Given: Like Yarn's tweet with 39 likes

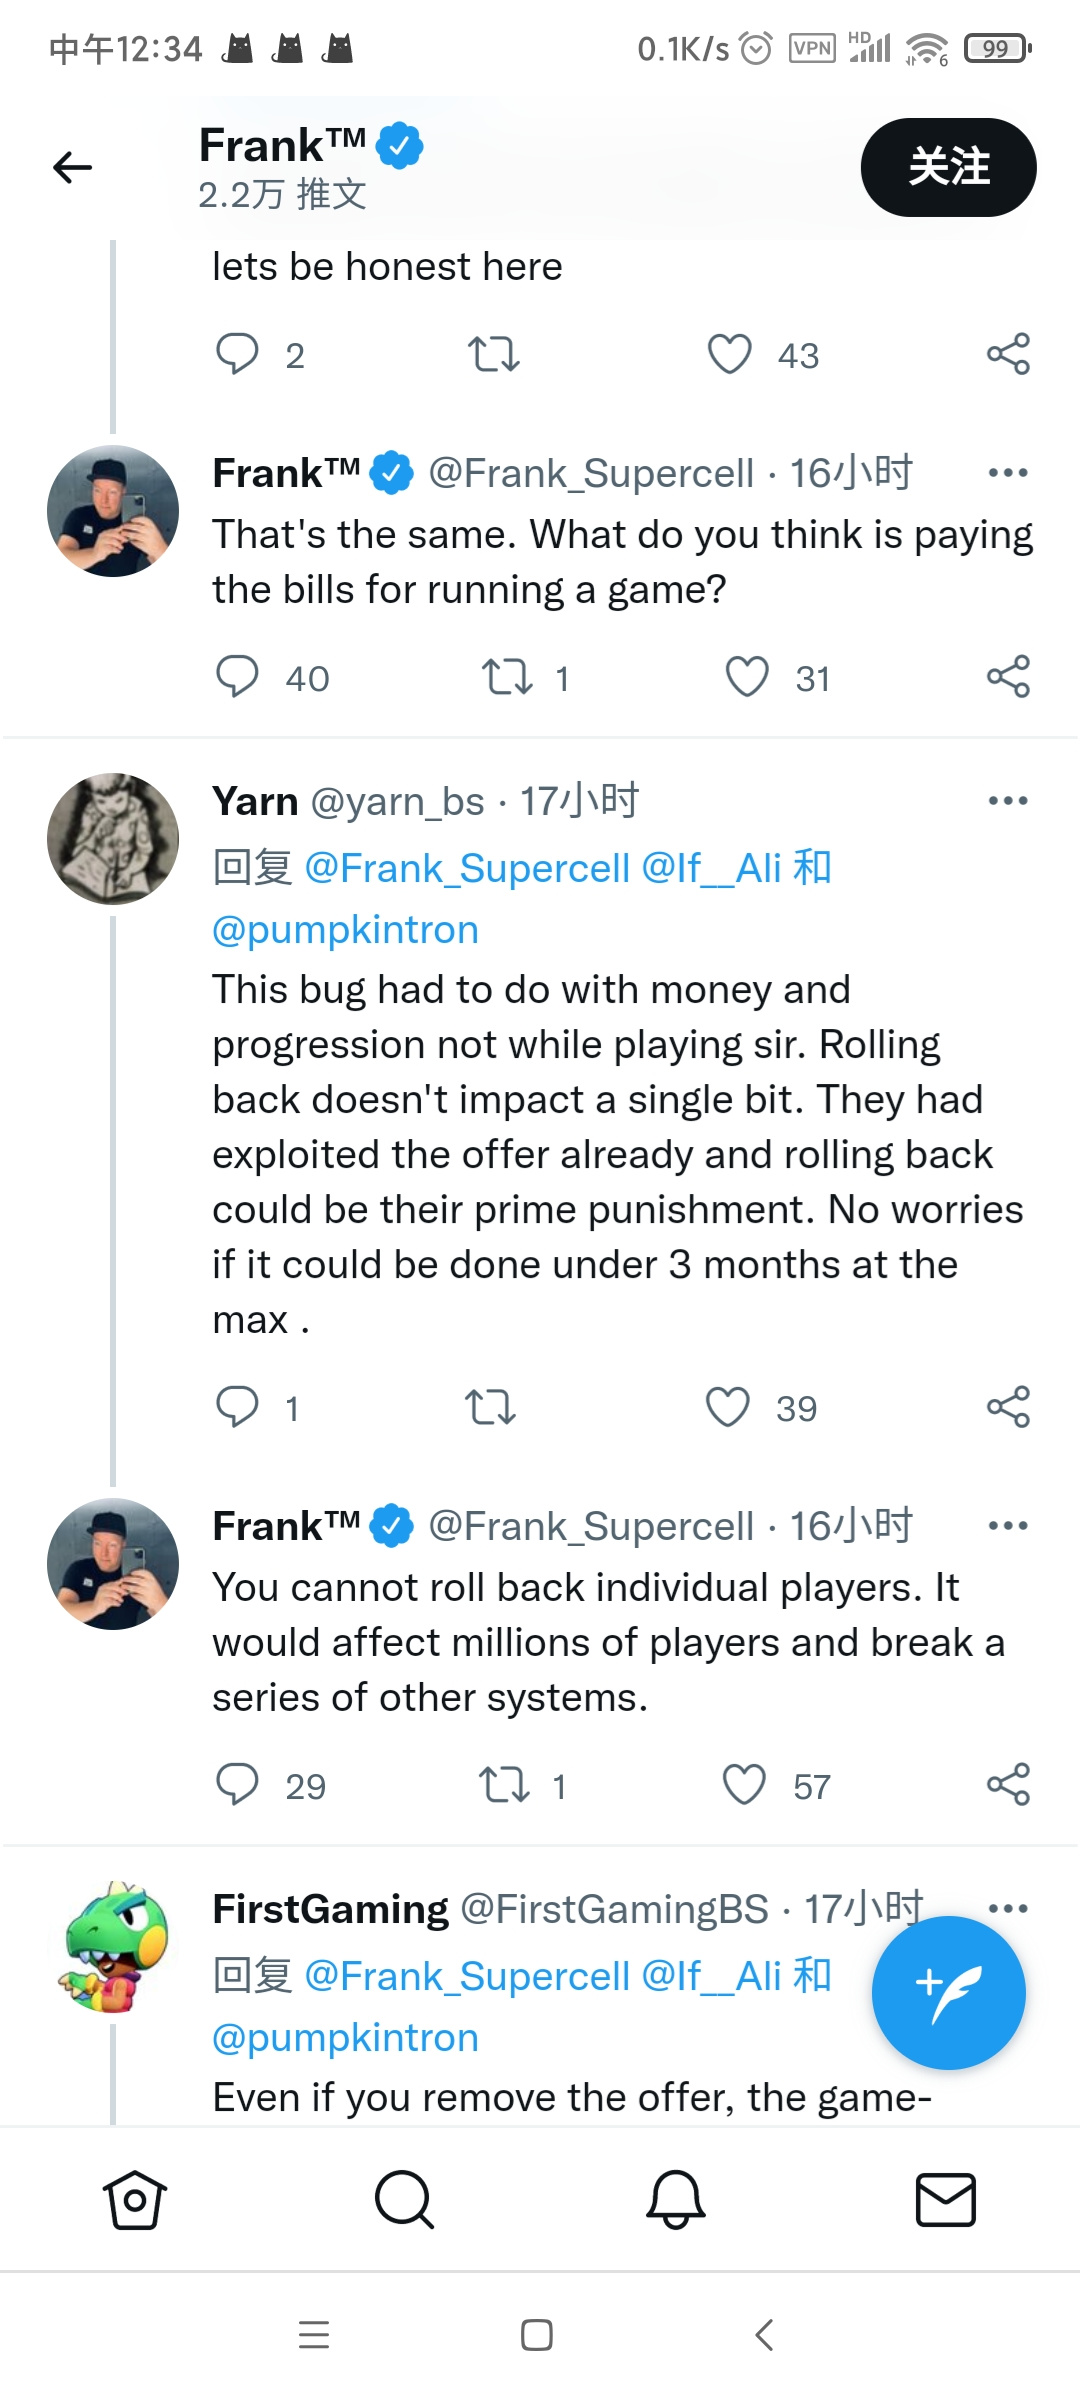Looking at the screenshot, I should 728,1407.
